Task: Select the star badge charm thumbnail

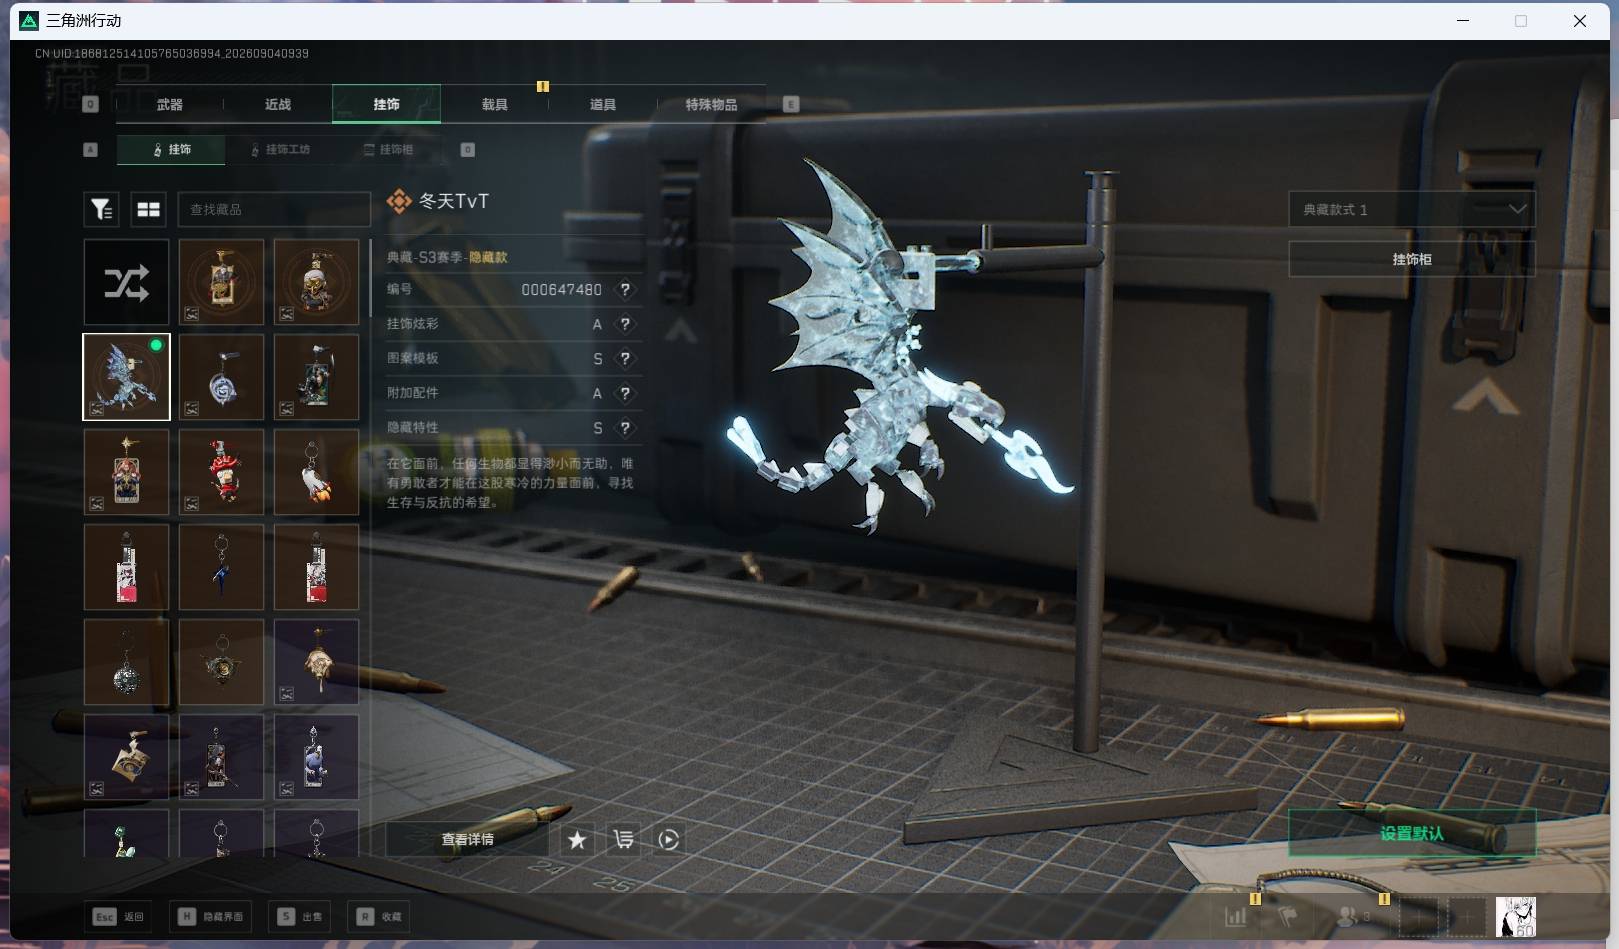Action: coord(221,662)
